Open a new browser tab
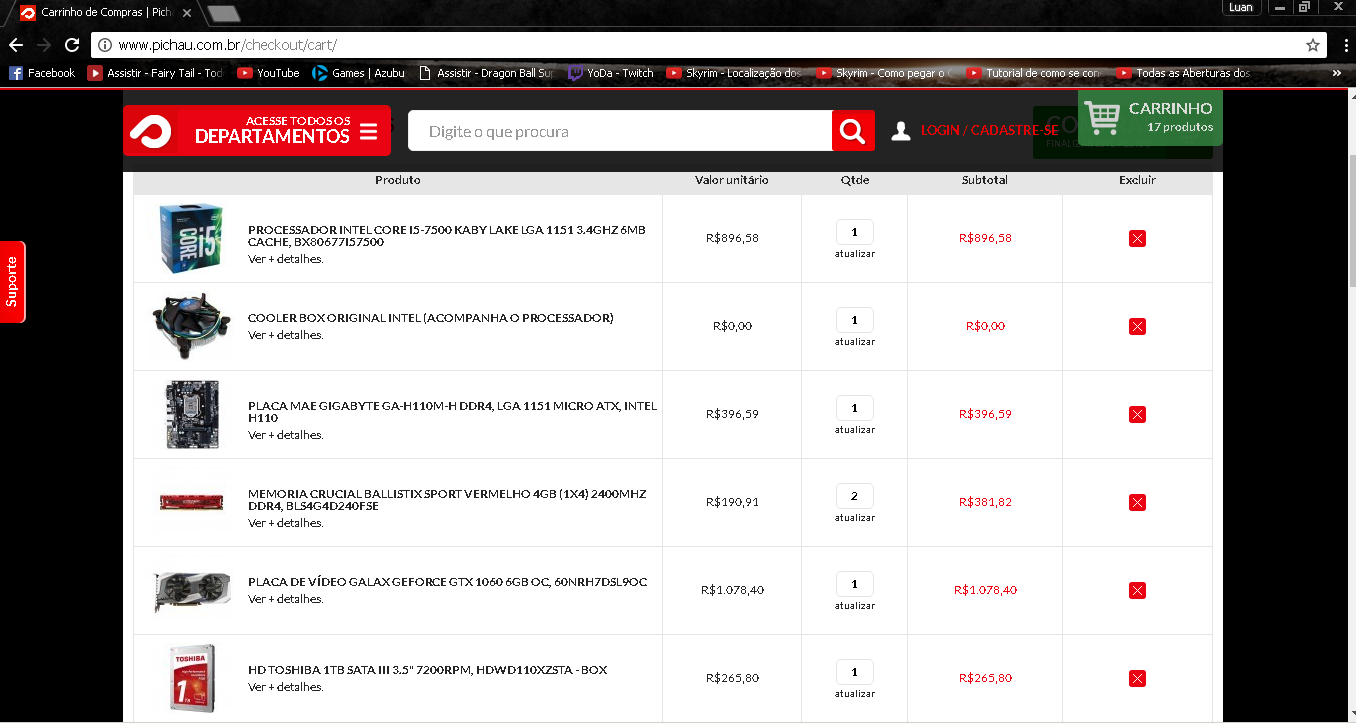Image resolution: width=1356 pixels, height=724 pixels. click(x=223, y=13)
